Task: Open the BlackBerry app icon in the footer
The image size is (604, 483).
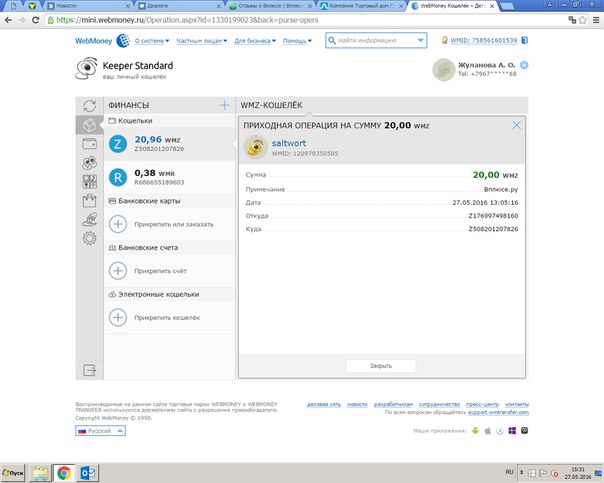Action: point(524,431)
